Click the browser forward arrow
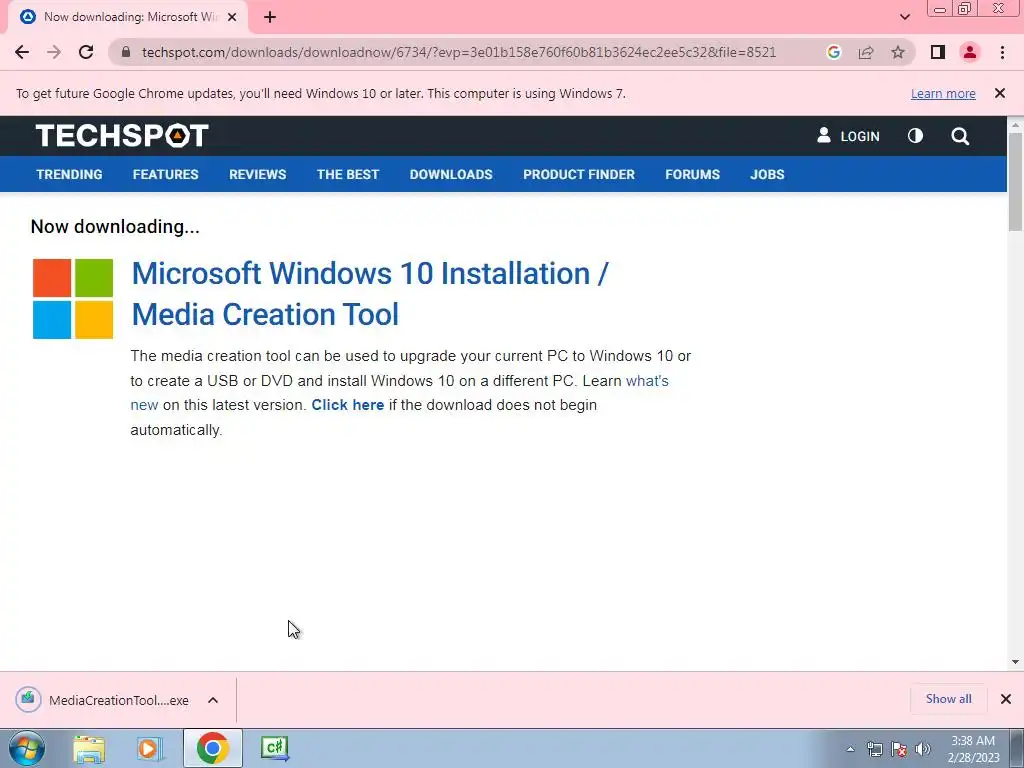Viewport: 1024px width, 768px height. [x=54, y=52]
